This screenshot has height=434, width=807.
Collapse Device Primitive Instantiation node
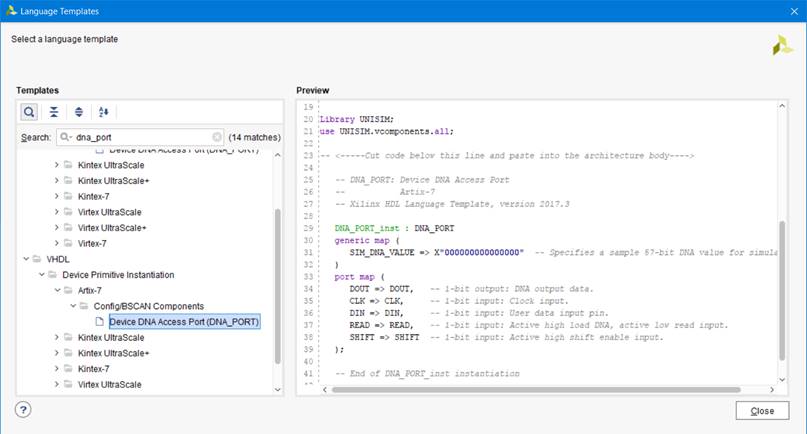41,275
